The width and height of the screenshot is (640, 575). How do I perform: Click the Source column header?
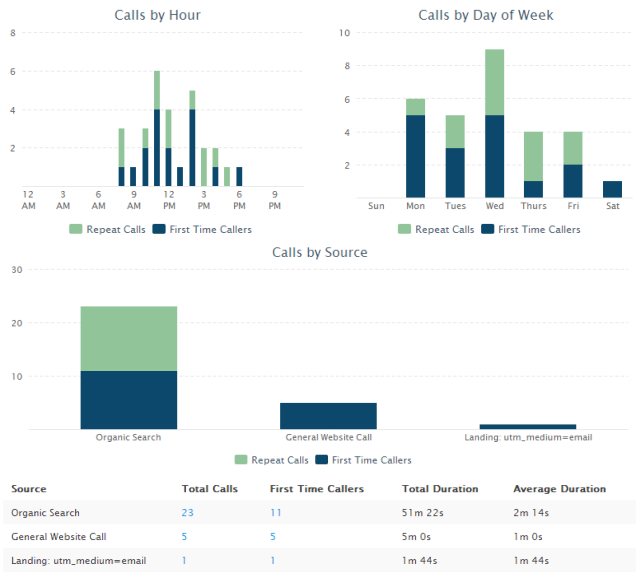click(29, 488)
